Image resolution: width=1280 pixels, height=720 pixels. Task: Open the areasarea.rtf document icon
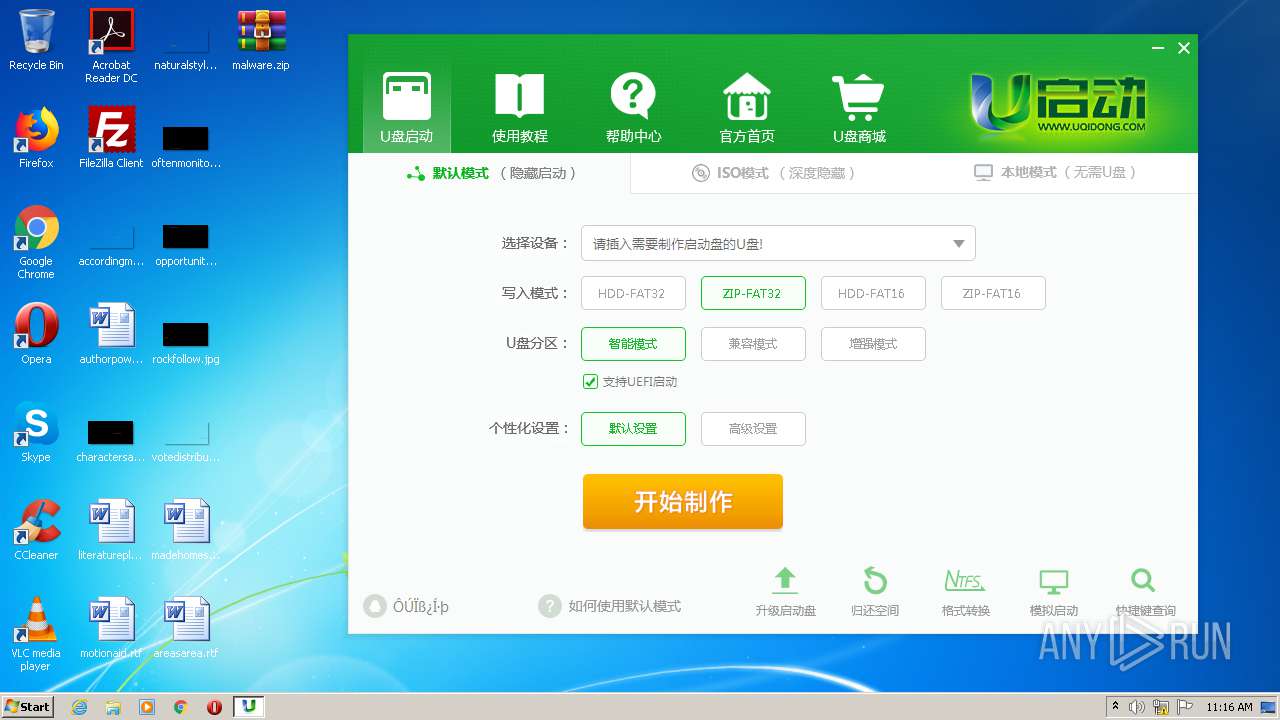[186, 628]
